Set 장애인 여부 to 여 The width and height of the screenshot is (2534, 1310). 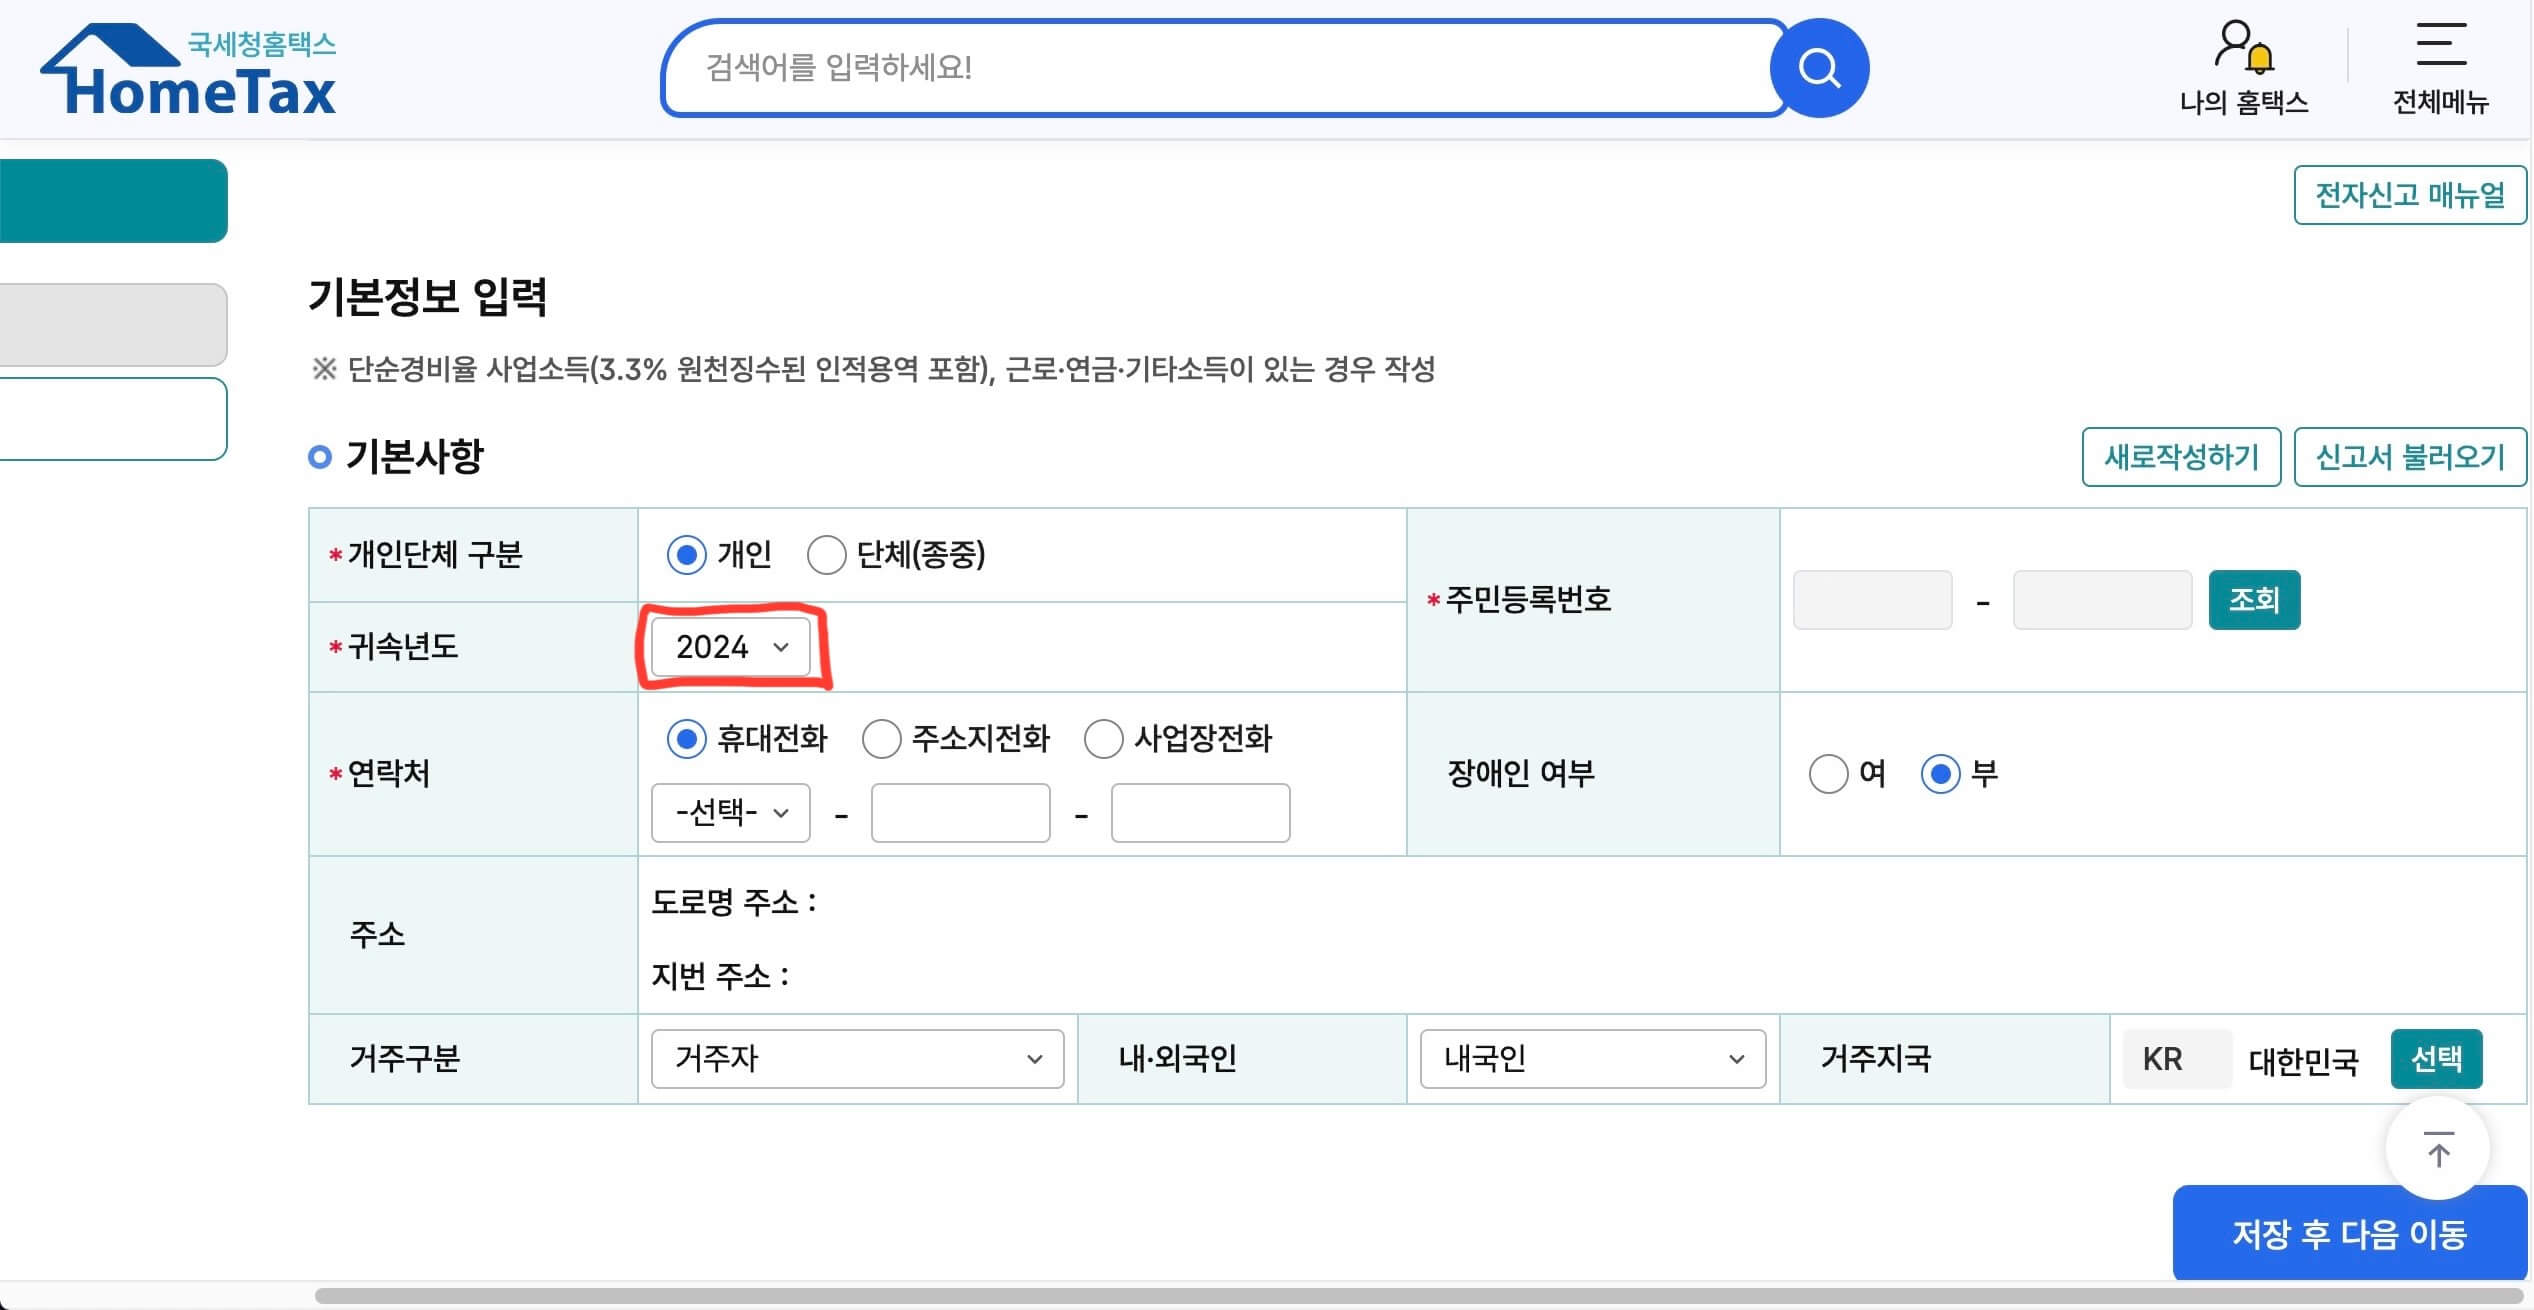[1830, 773]
